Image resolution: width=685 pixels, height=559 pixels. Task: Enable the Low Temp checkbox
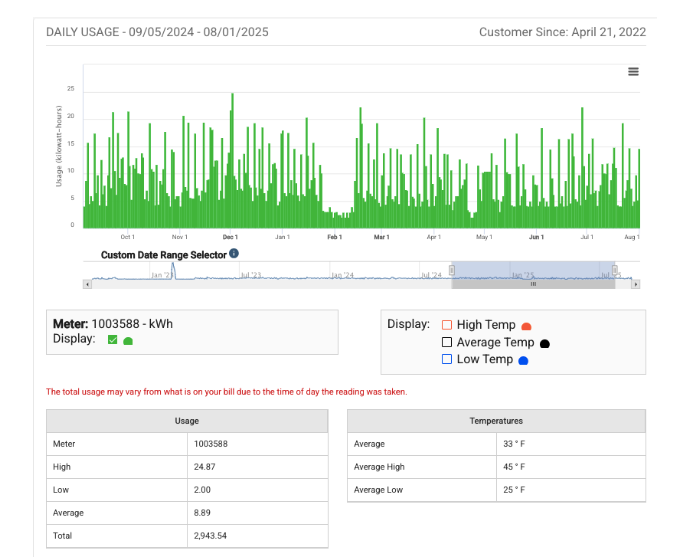tap(446, 359)
